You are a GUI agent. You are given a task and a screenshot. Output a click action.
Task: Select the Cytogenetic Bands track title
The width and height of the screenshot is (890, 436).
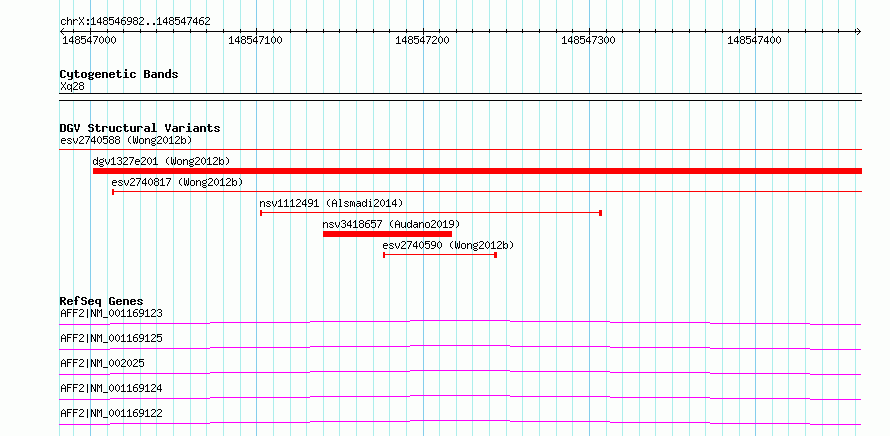119,74
